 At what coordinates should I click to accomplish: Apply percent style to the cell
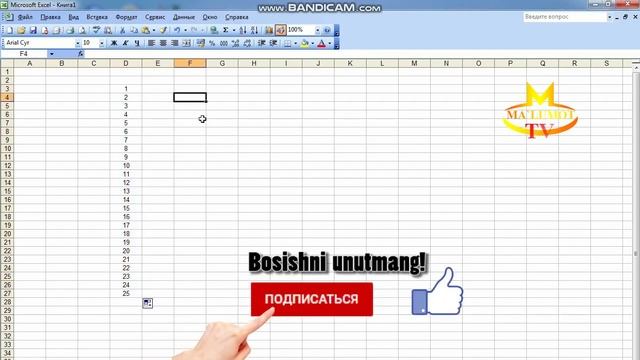tap(212, 43)
